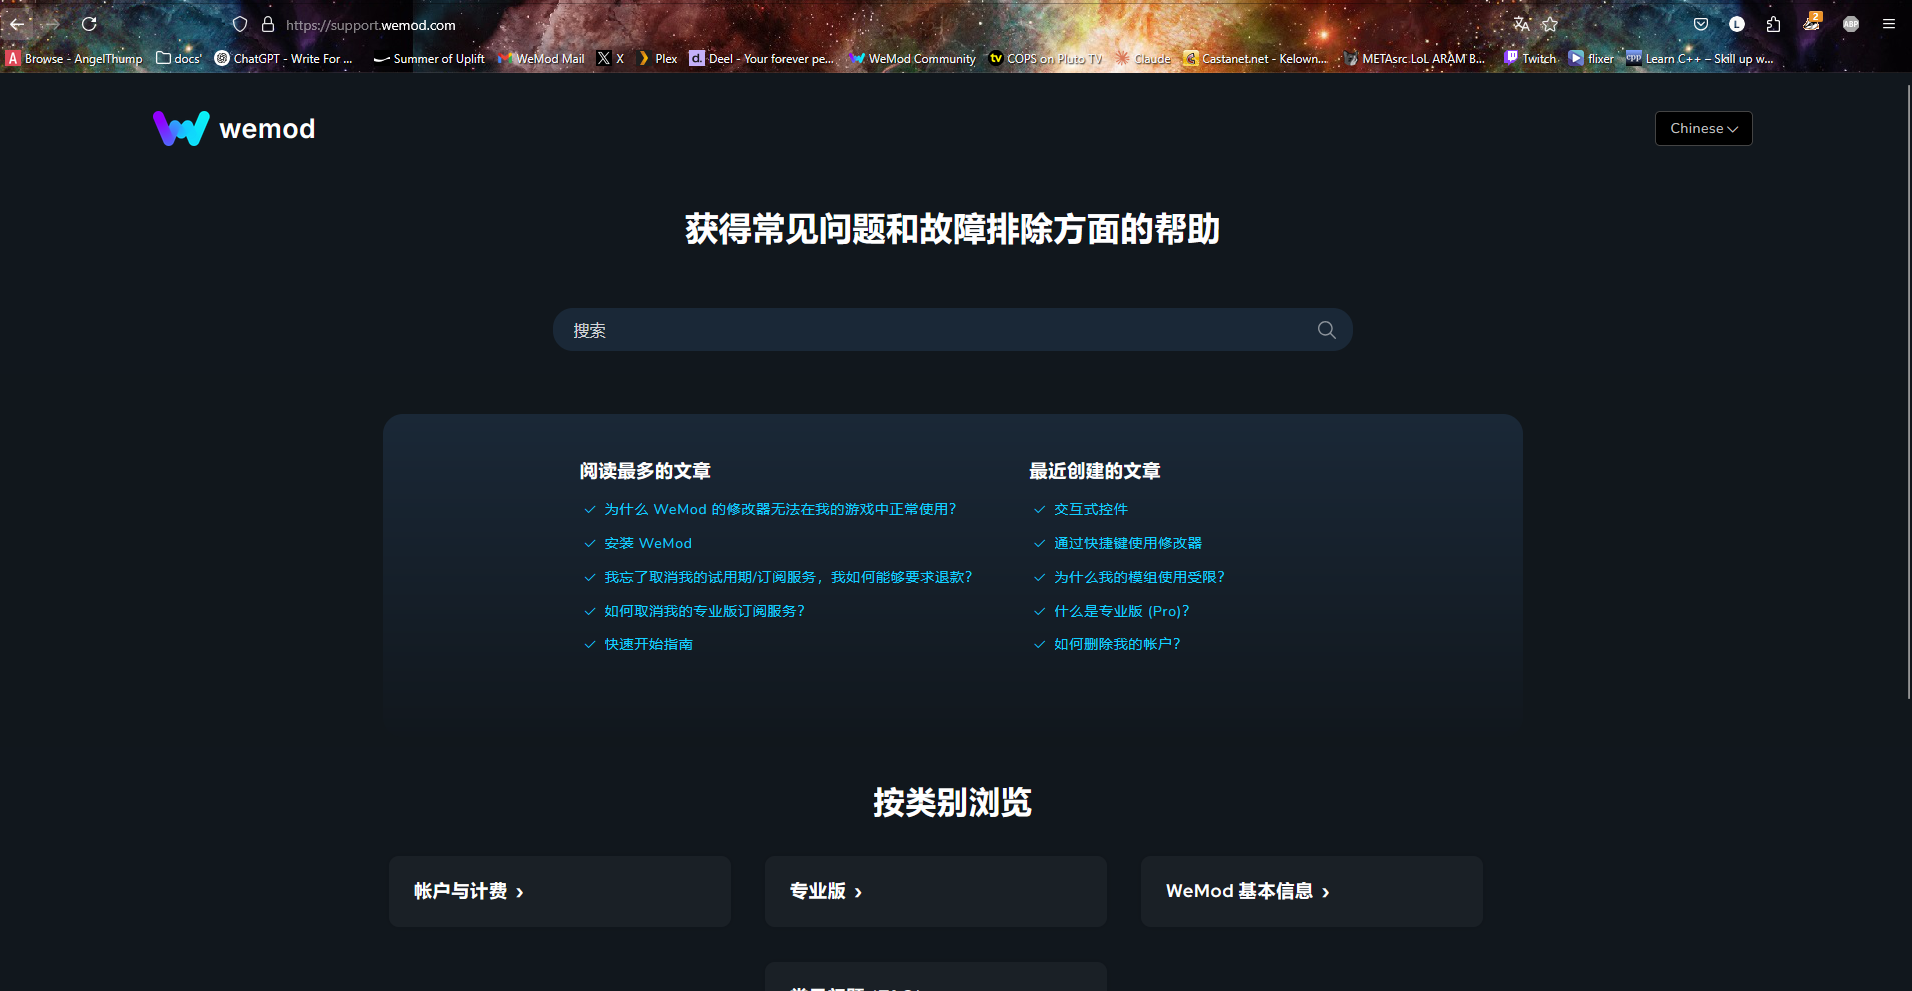Open the COPS on Pluto TV bookmark
Screen dimensions: 1912x991
[x=1046, y=59]
